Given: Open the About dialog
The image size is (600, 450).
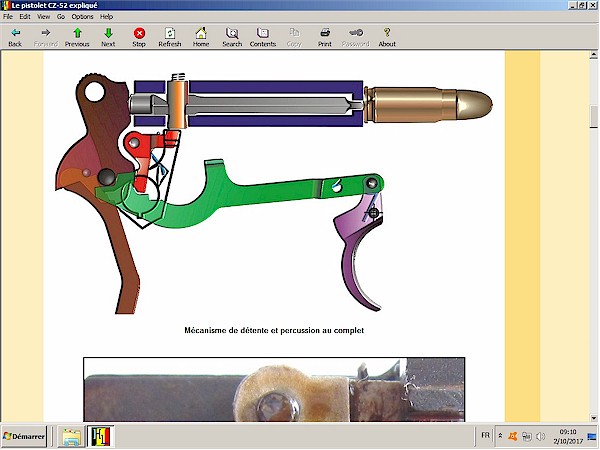Looking at the screenshot, I should pos(387,37).
